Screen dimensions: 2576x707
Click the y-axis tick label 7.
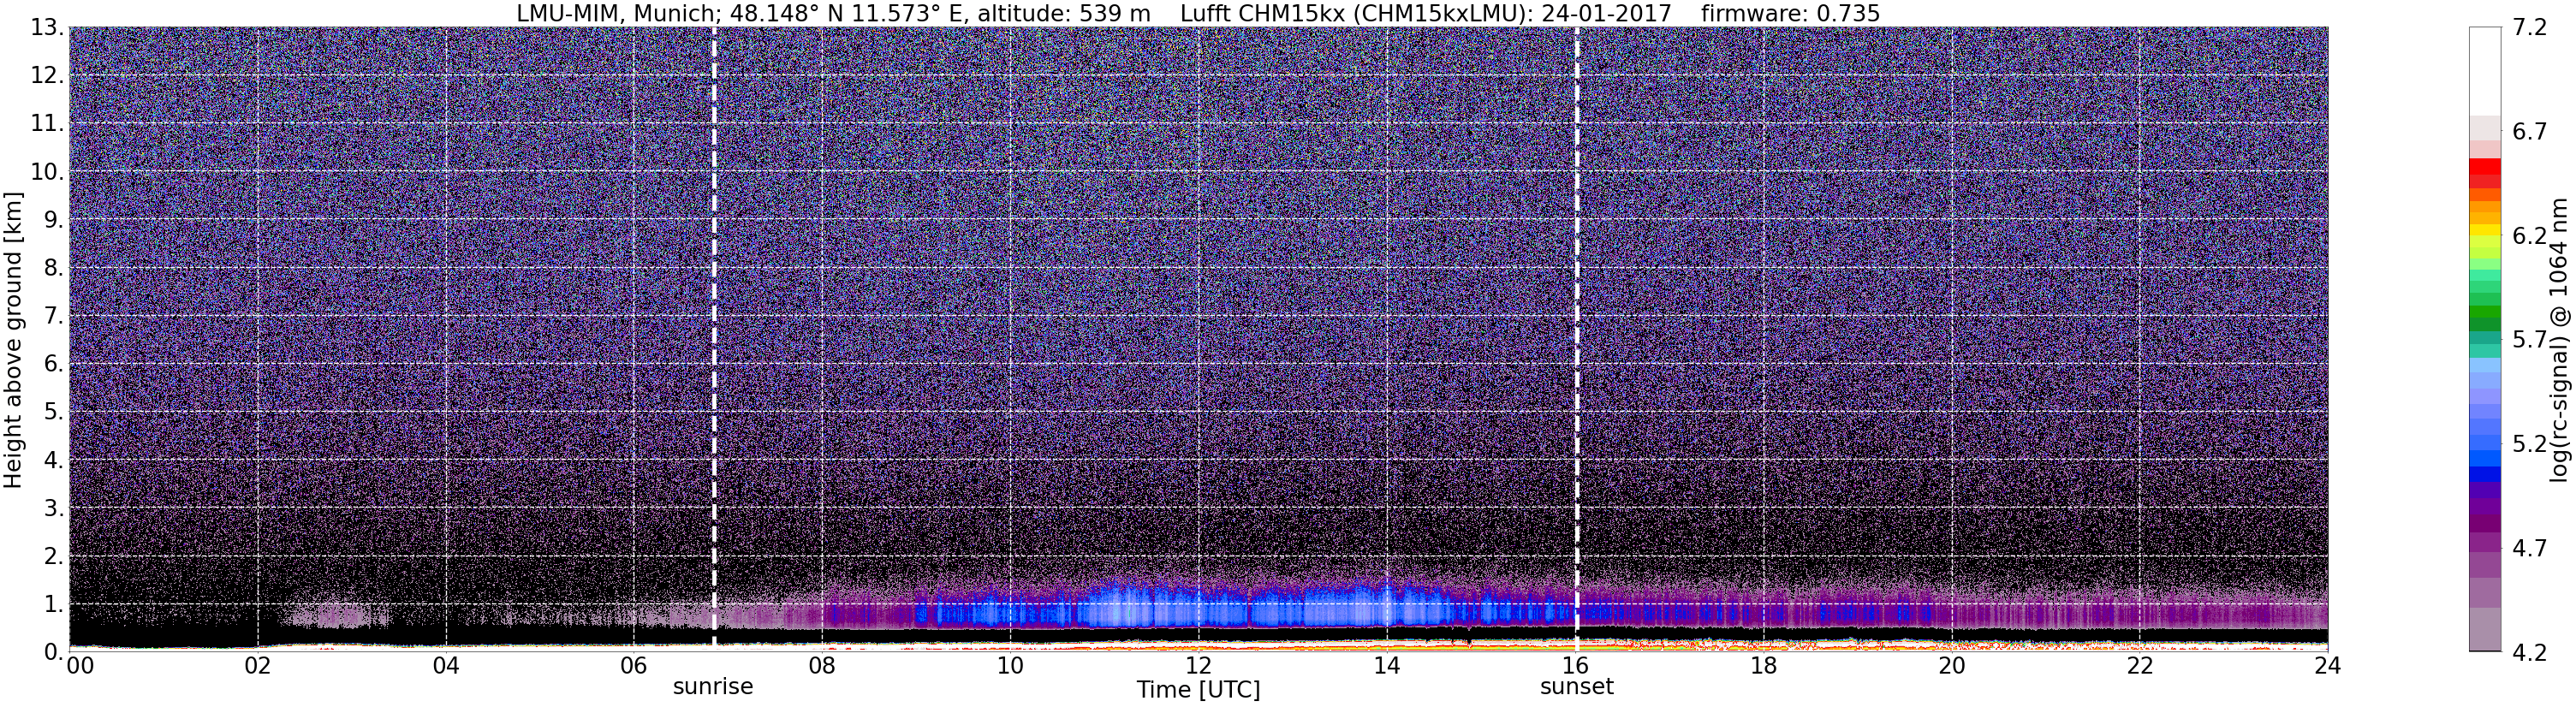pyautogui.click(x=55, y=316)
